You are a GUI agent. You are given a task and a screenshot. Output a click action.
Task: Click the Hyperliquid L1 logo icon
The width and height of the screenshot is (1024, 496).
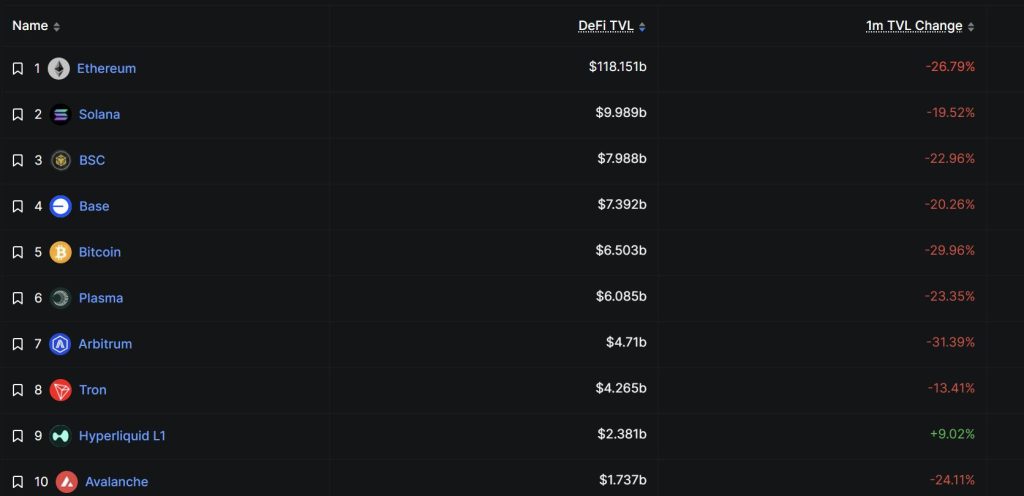(x=60, y=436)
